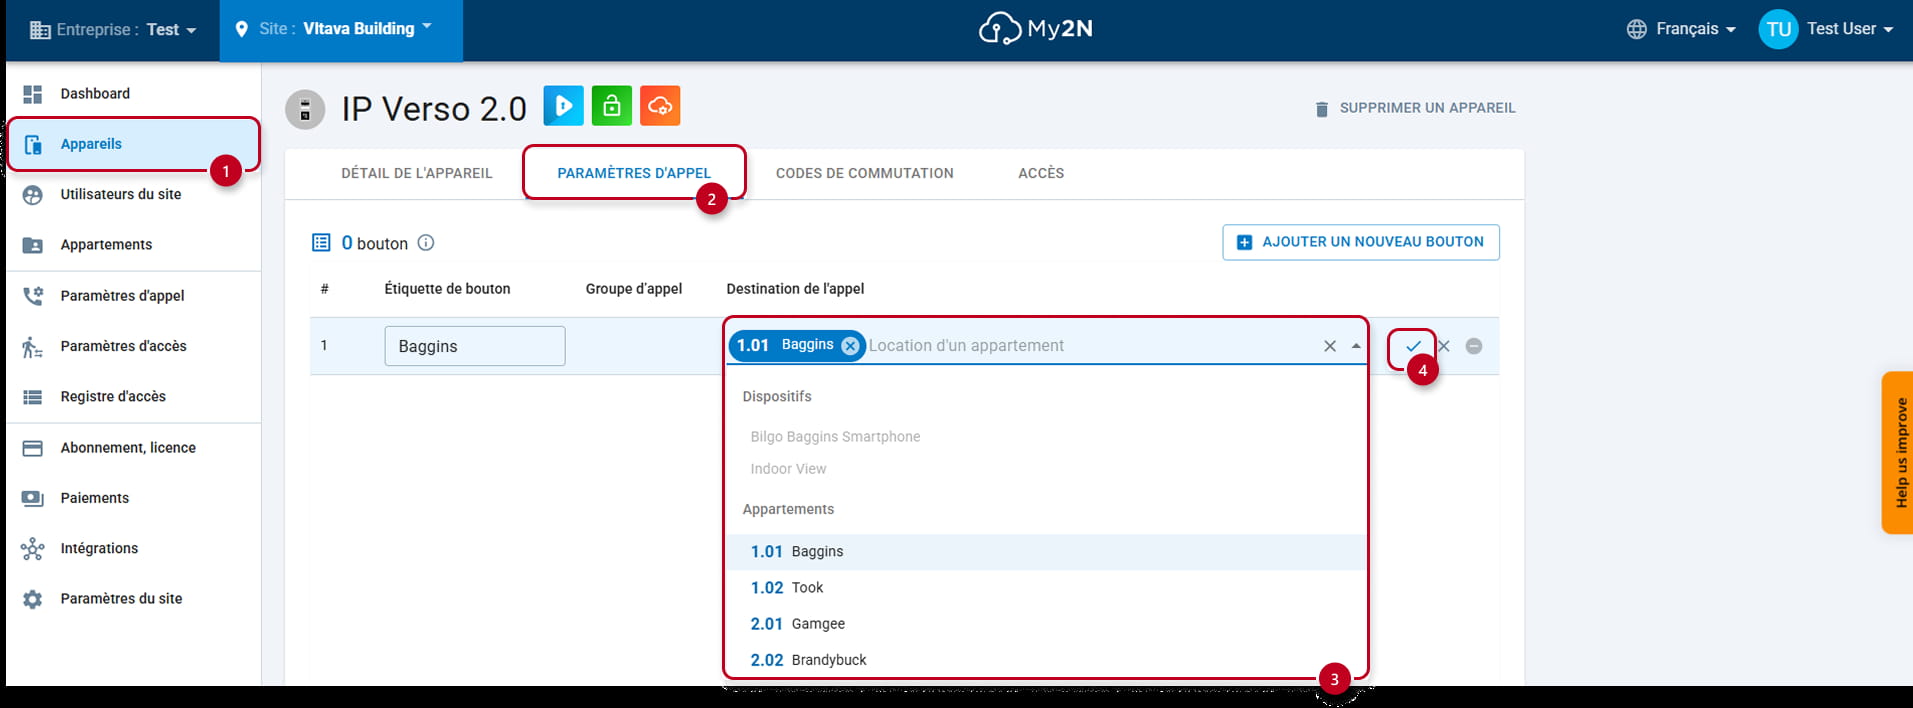Select apartment 1.01 Baggins in the list
The height and width of the screenshot is (708, 1913).
click(x=1046, y=552)
